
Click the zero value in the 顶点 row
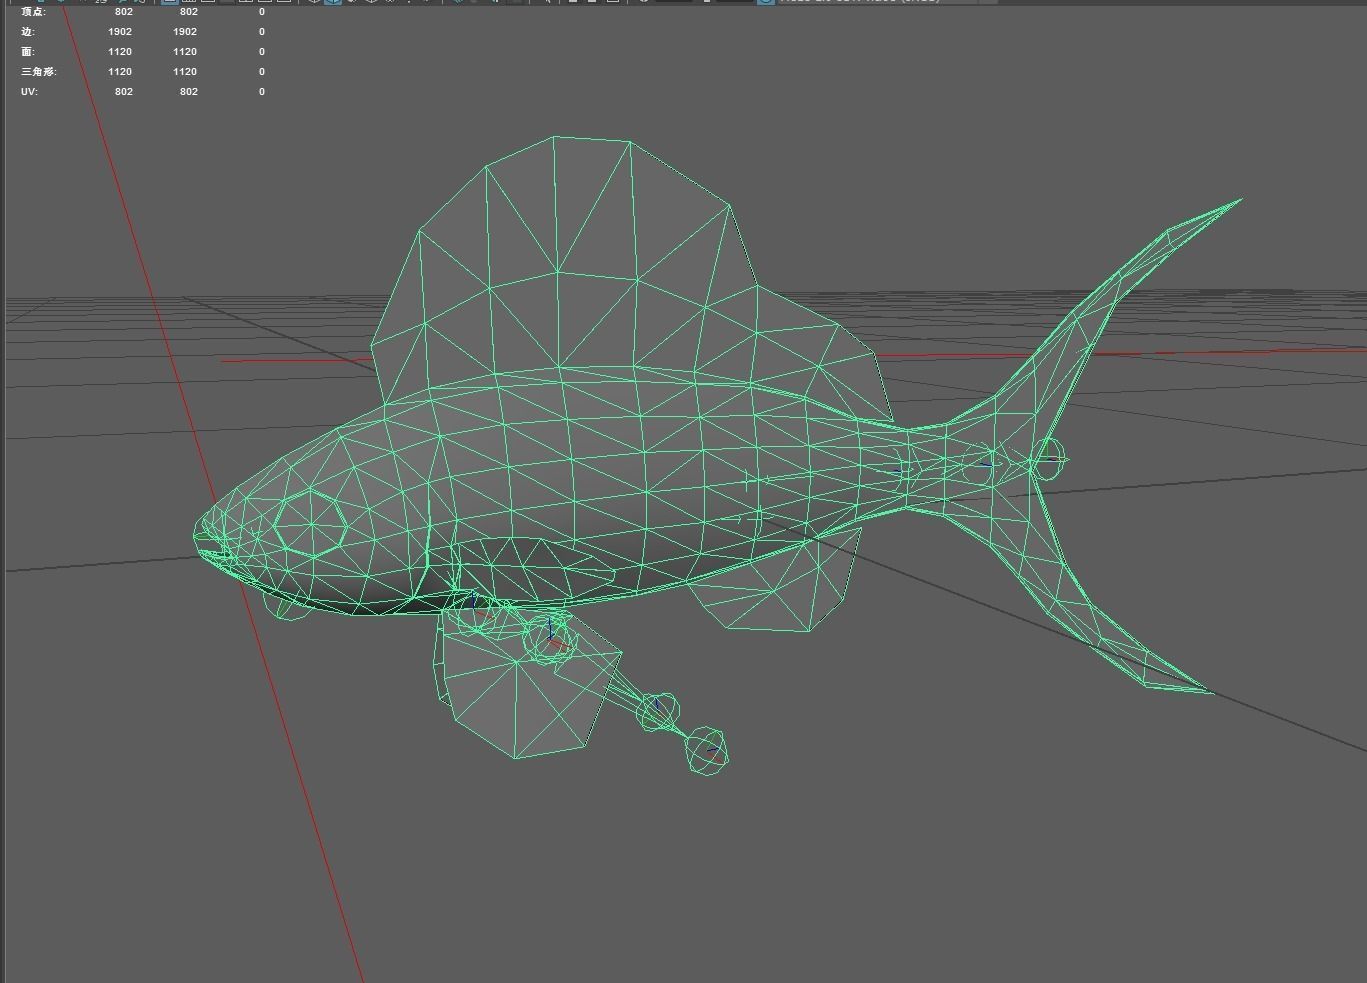[262, 12]
